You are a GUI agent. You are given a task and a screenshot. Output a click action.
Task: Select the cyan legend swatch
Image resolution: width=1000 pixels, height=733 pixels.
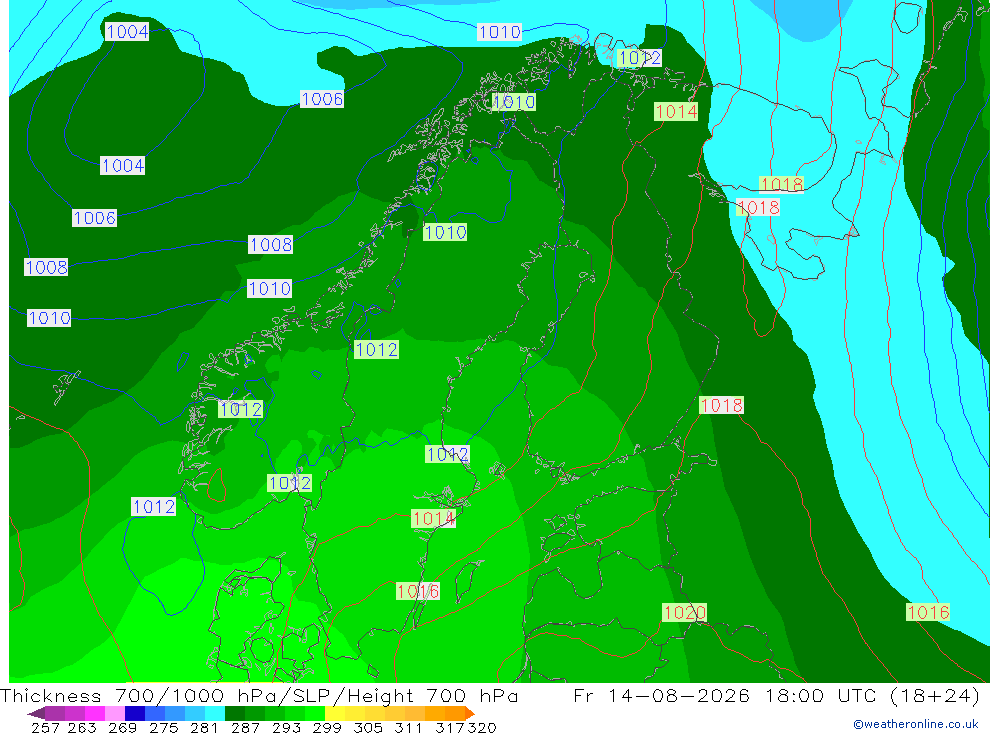point(215,713)
